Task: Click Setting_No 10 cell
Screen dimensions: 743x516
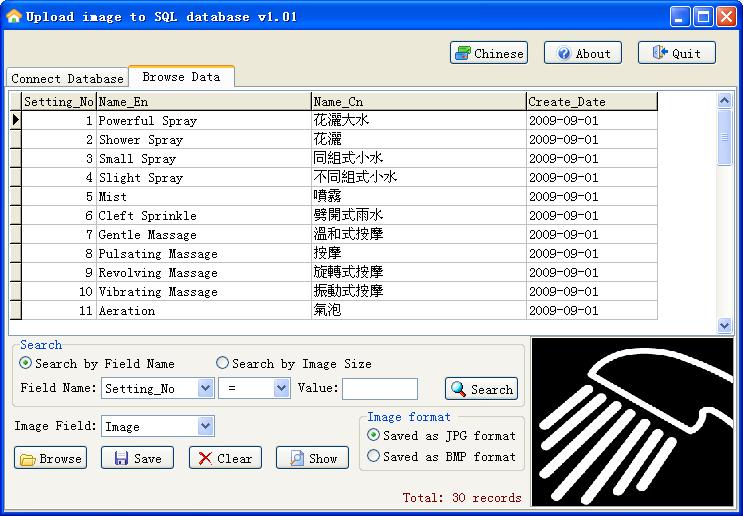Action: click(59, 291)
